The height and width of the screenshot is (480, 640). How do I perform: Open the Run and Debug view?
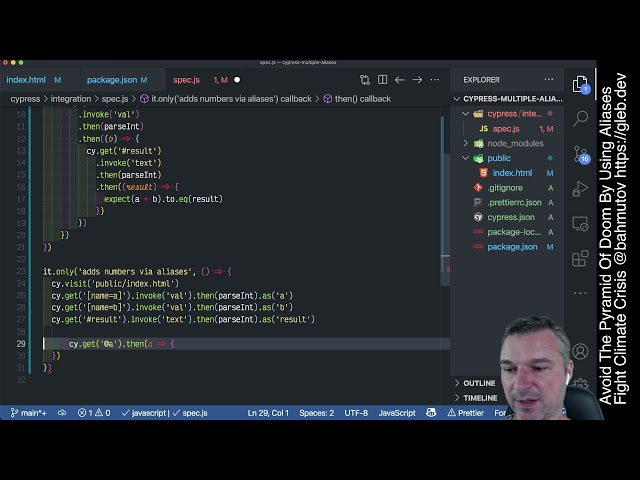(x=580, y=189)
